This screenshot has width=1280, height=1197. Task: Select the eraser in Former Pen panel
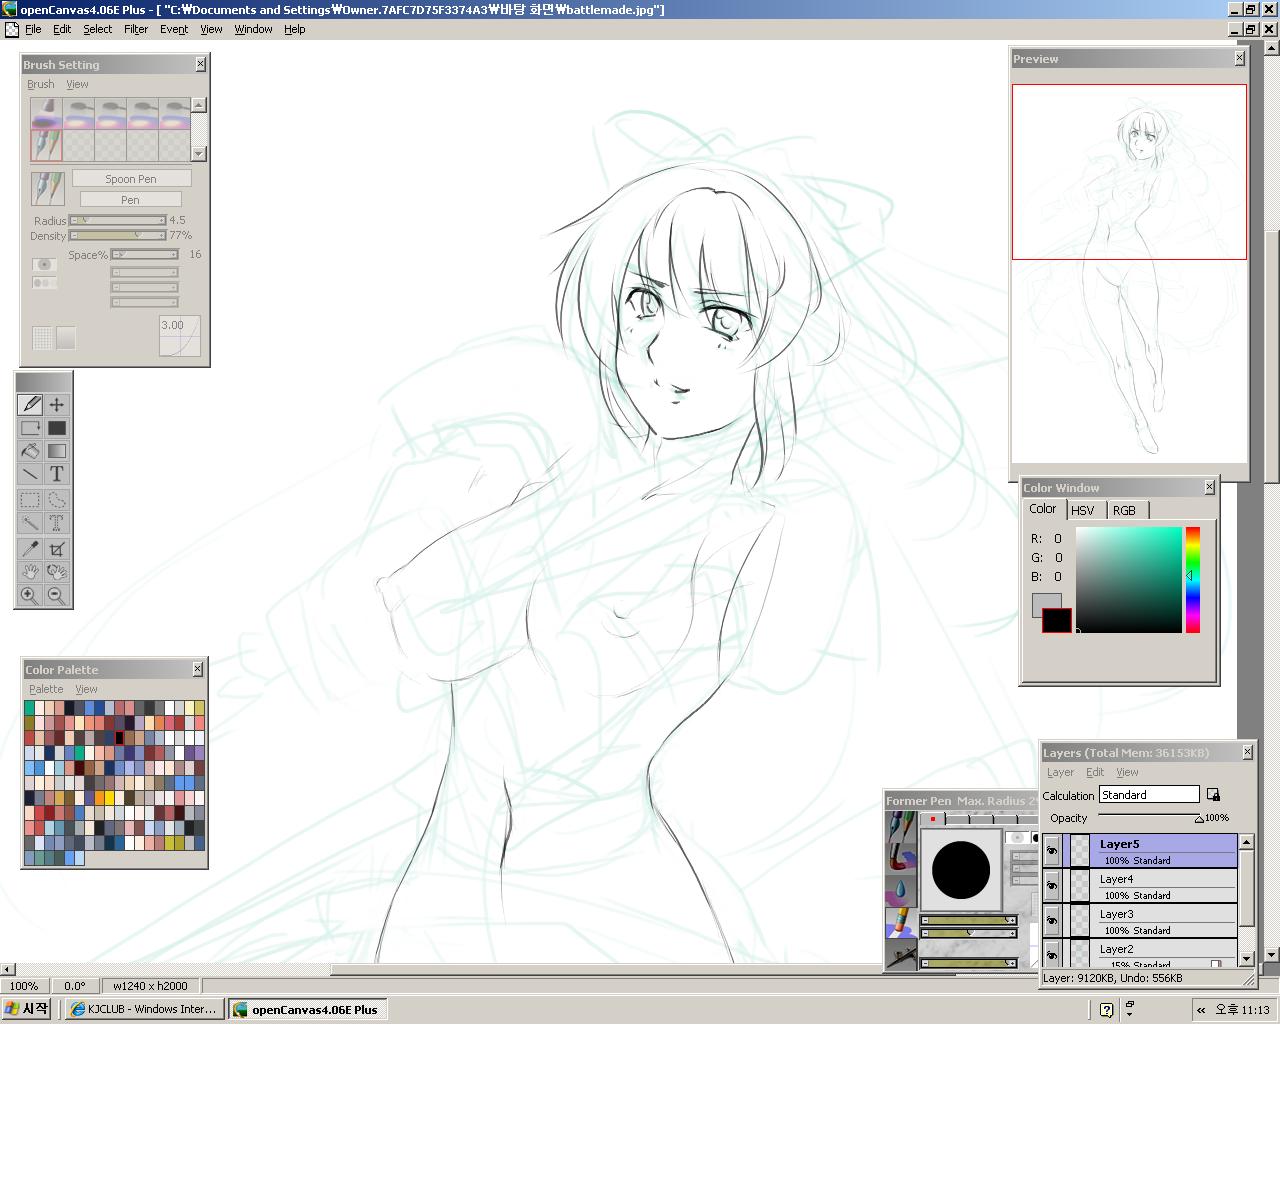[x=902, y=921]
